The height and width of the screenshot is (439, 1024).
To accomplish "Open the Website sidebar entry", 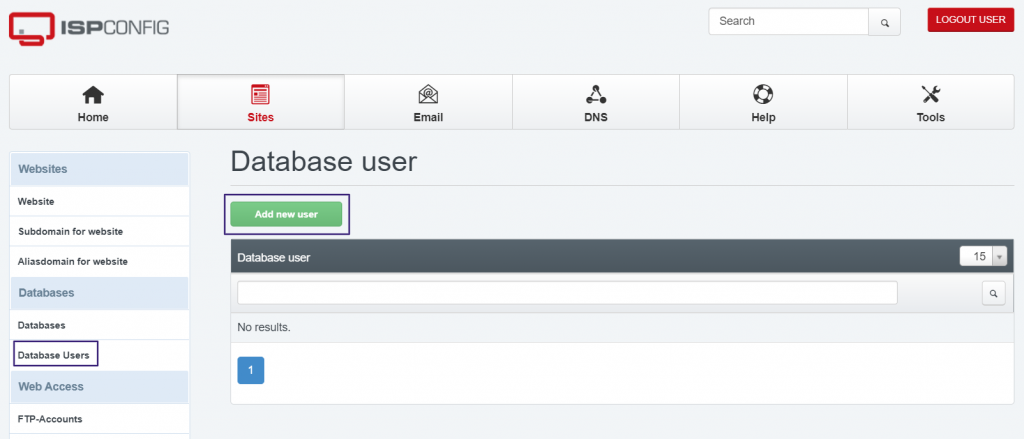I will [36, 202].
